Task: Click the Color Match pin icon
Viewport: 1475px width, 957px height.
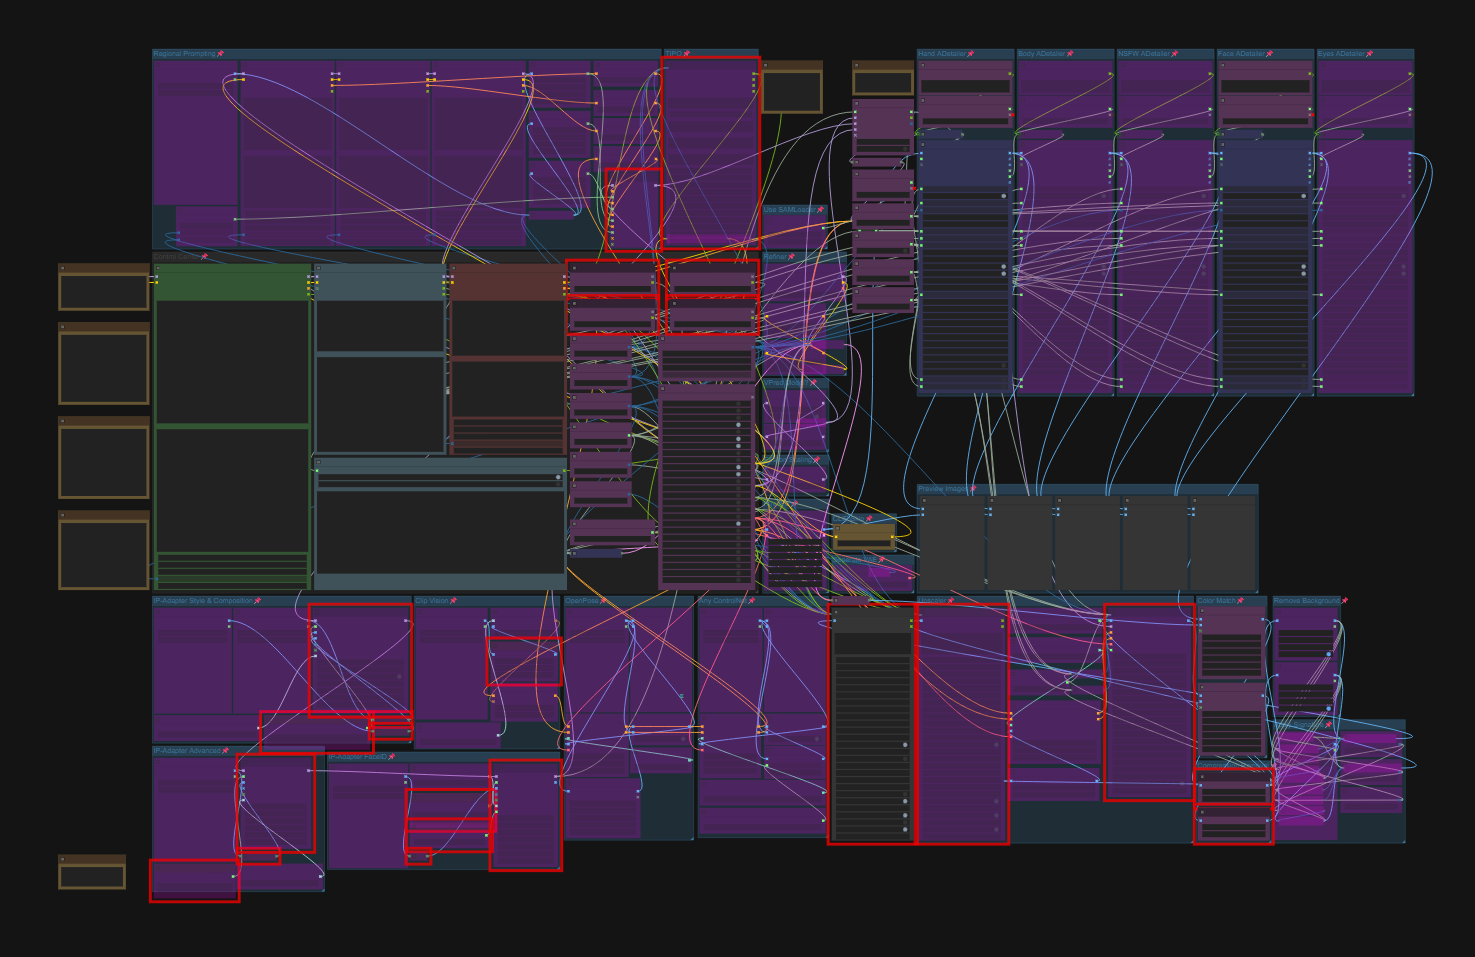Action: (x=1241, y=601)
